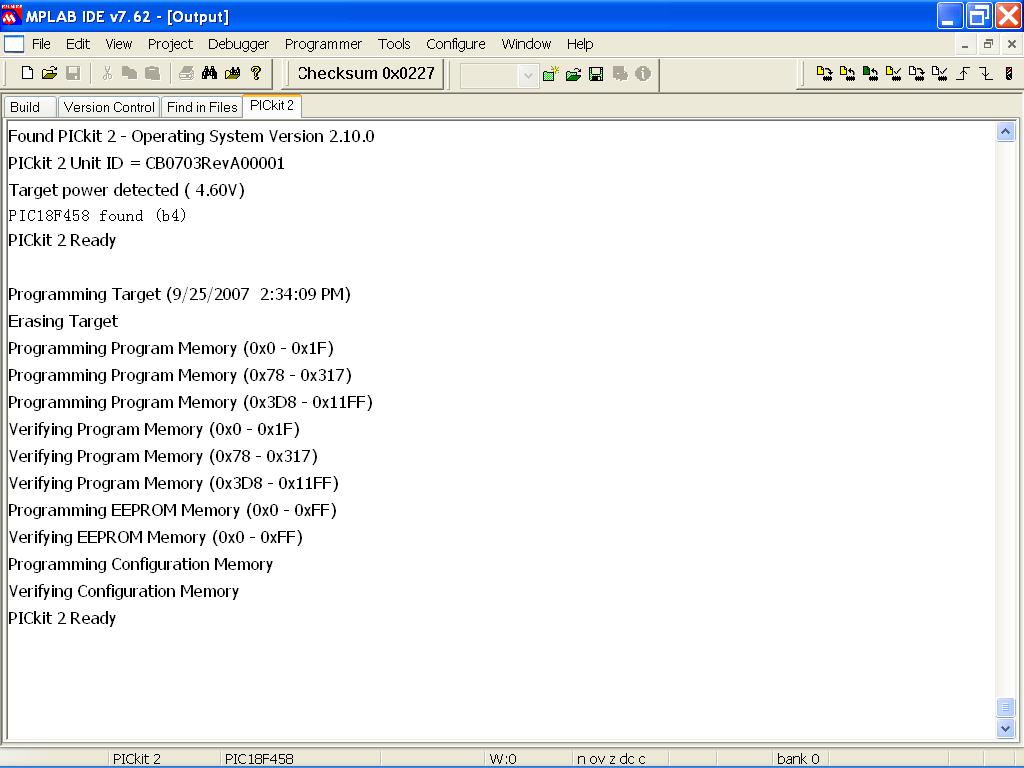Release target from reset, rising-edge icon

963,74
